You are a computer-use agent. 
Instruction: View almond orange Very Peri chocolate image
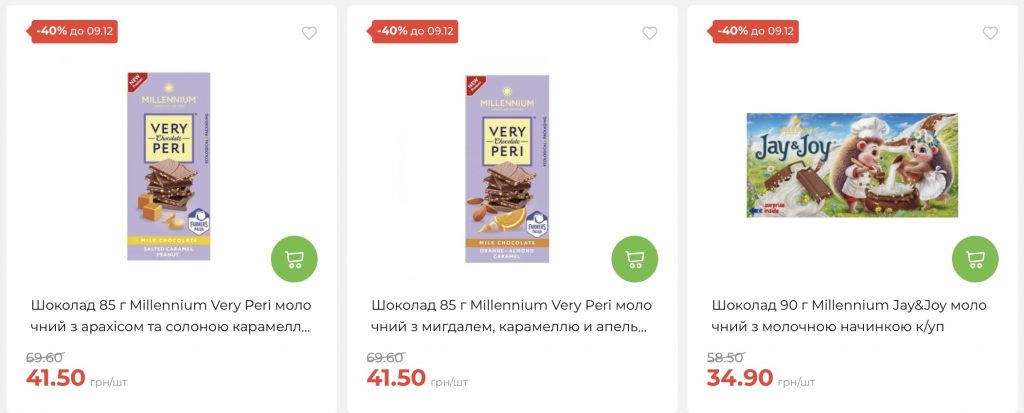point(507,166)
